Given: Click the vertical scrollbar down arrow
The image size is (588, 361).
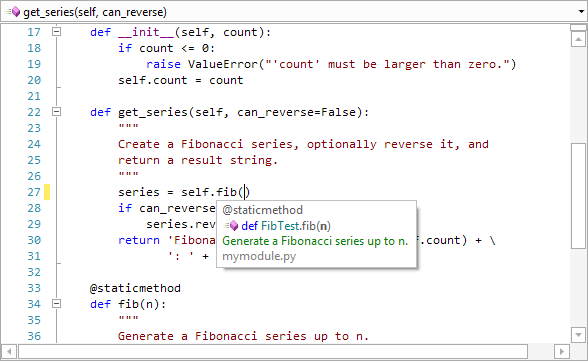Looking at the screenshot, I should [578, 335].
